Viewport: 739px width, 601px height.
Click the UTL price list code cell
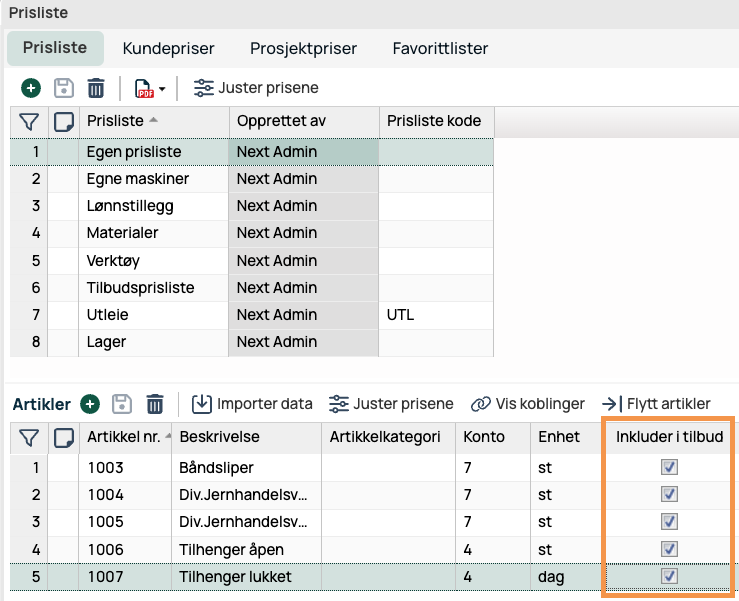tap(436, 314)
